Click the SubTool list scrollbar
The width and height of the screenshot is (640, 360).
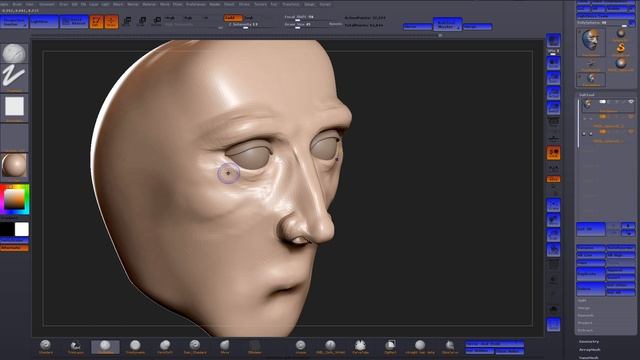578,124
